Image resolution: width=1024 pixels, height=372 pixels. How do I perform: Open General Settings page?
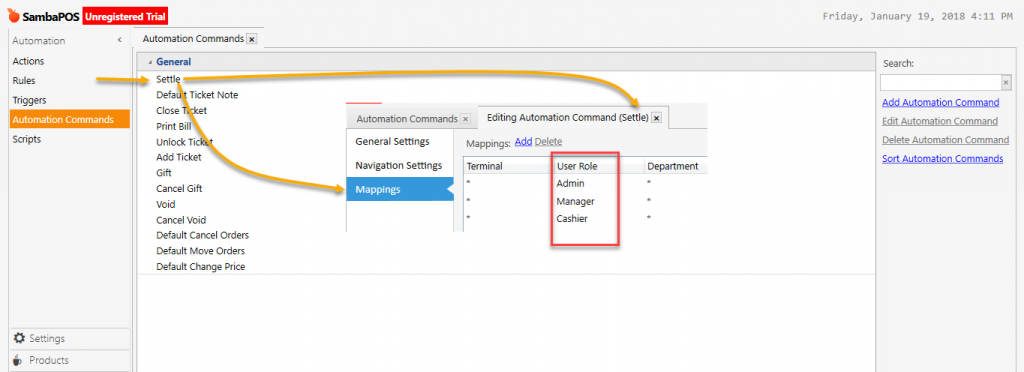tap(392, 142)
